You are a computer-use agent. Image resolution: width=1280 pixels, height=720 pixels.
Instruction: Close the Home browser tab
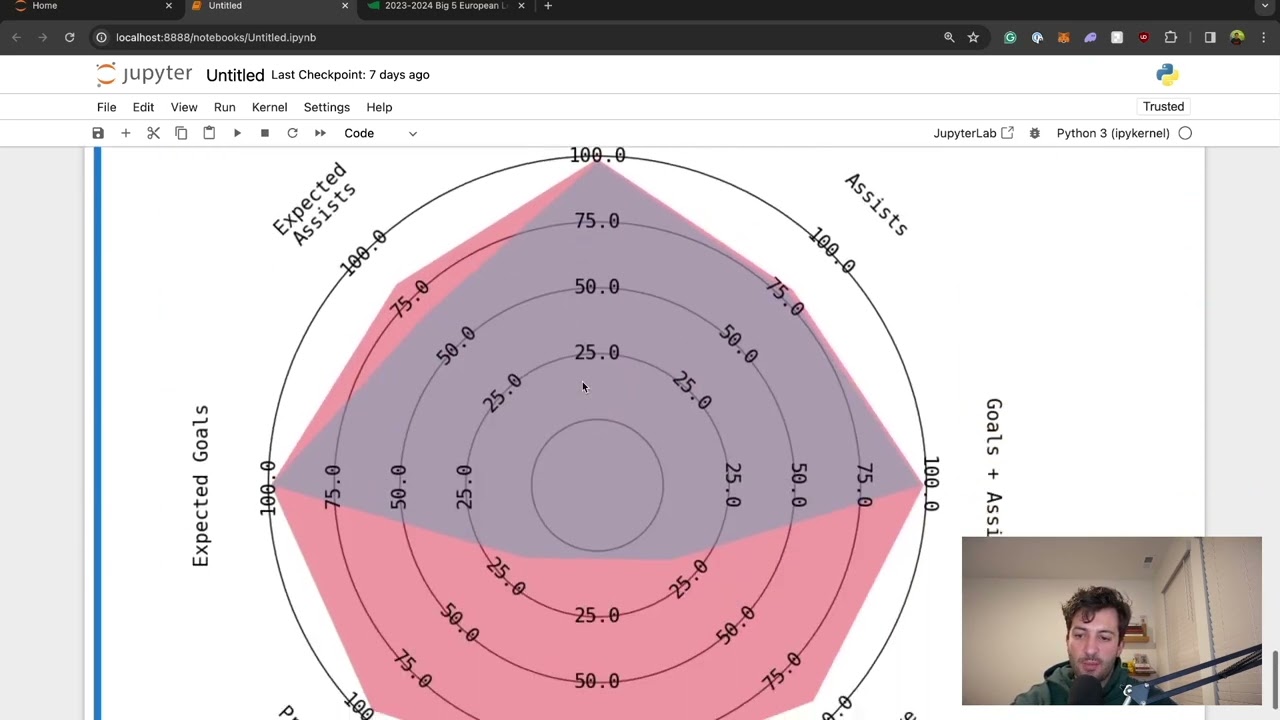pos(168,6)
